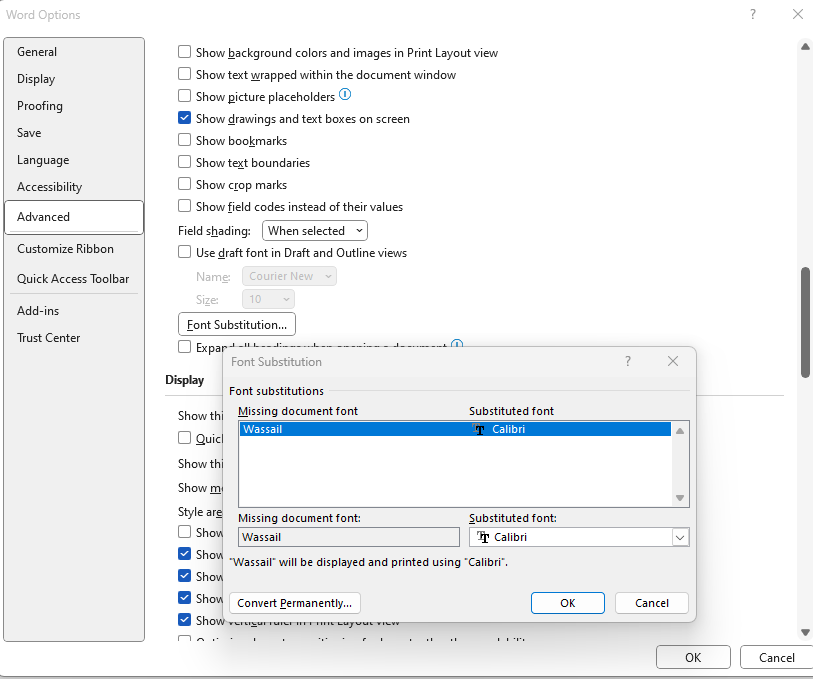Click the Missing document font input field
Image resolution: width=813 pixels, height=679 pixels.
[348, 537]
